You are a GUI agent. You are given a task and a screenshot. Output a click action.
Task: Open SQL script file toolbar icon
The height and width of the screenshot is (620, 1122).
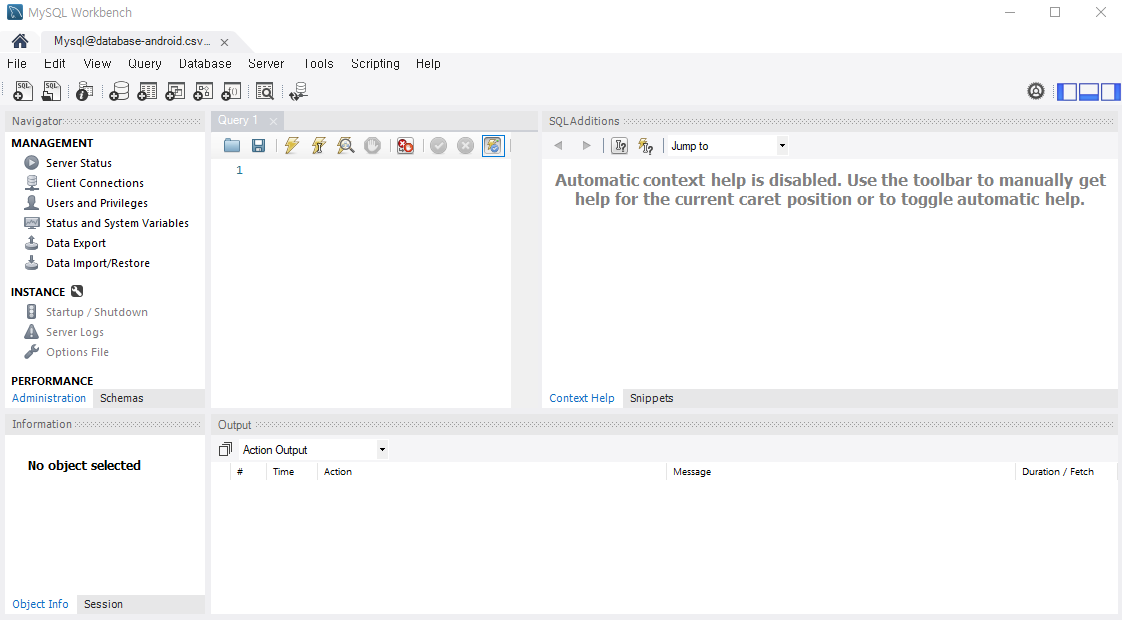(x=52, y=91)
